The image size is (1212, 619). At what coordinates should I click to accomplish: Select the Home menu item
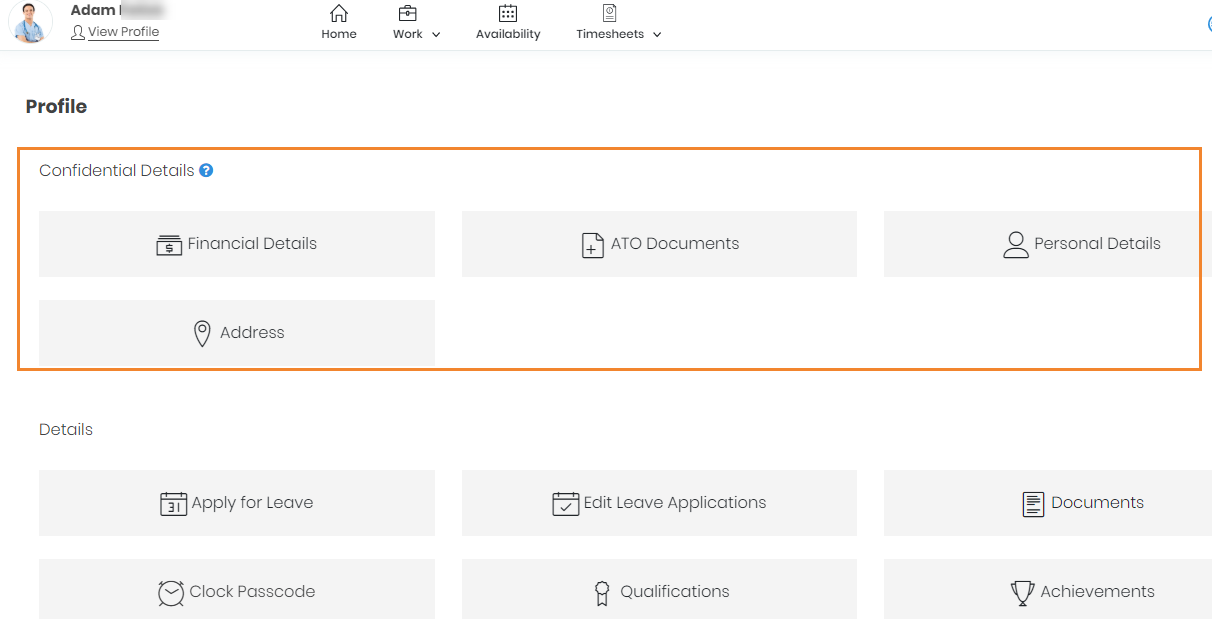[x=339, y=34]
